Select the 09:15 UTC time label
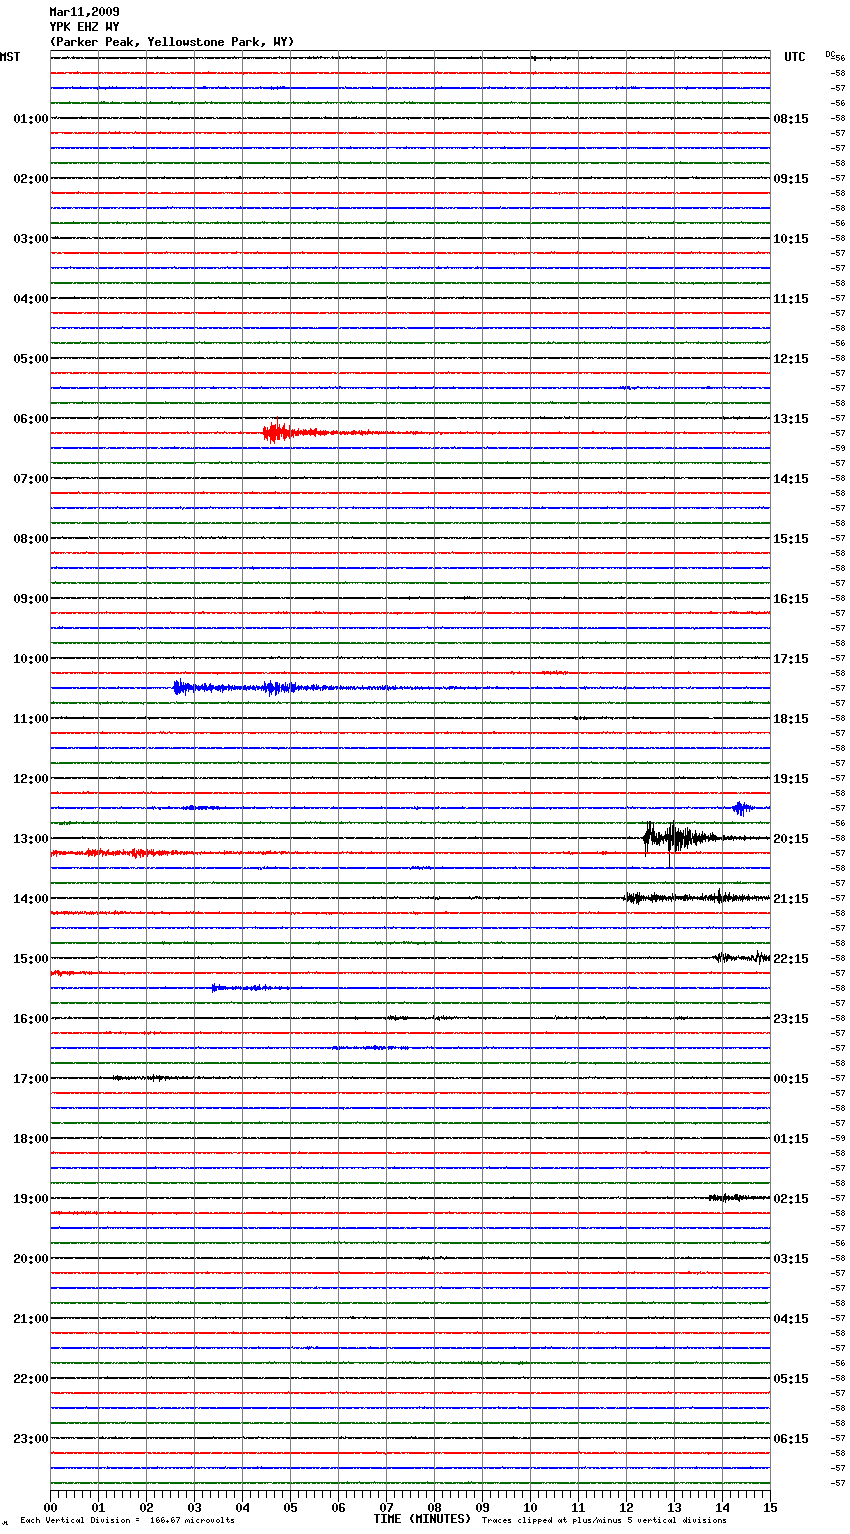 [x=791, y=179]
